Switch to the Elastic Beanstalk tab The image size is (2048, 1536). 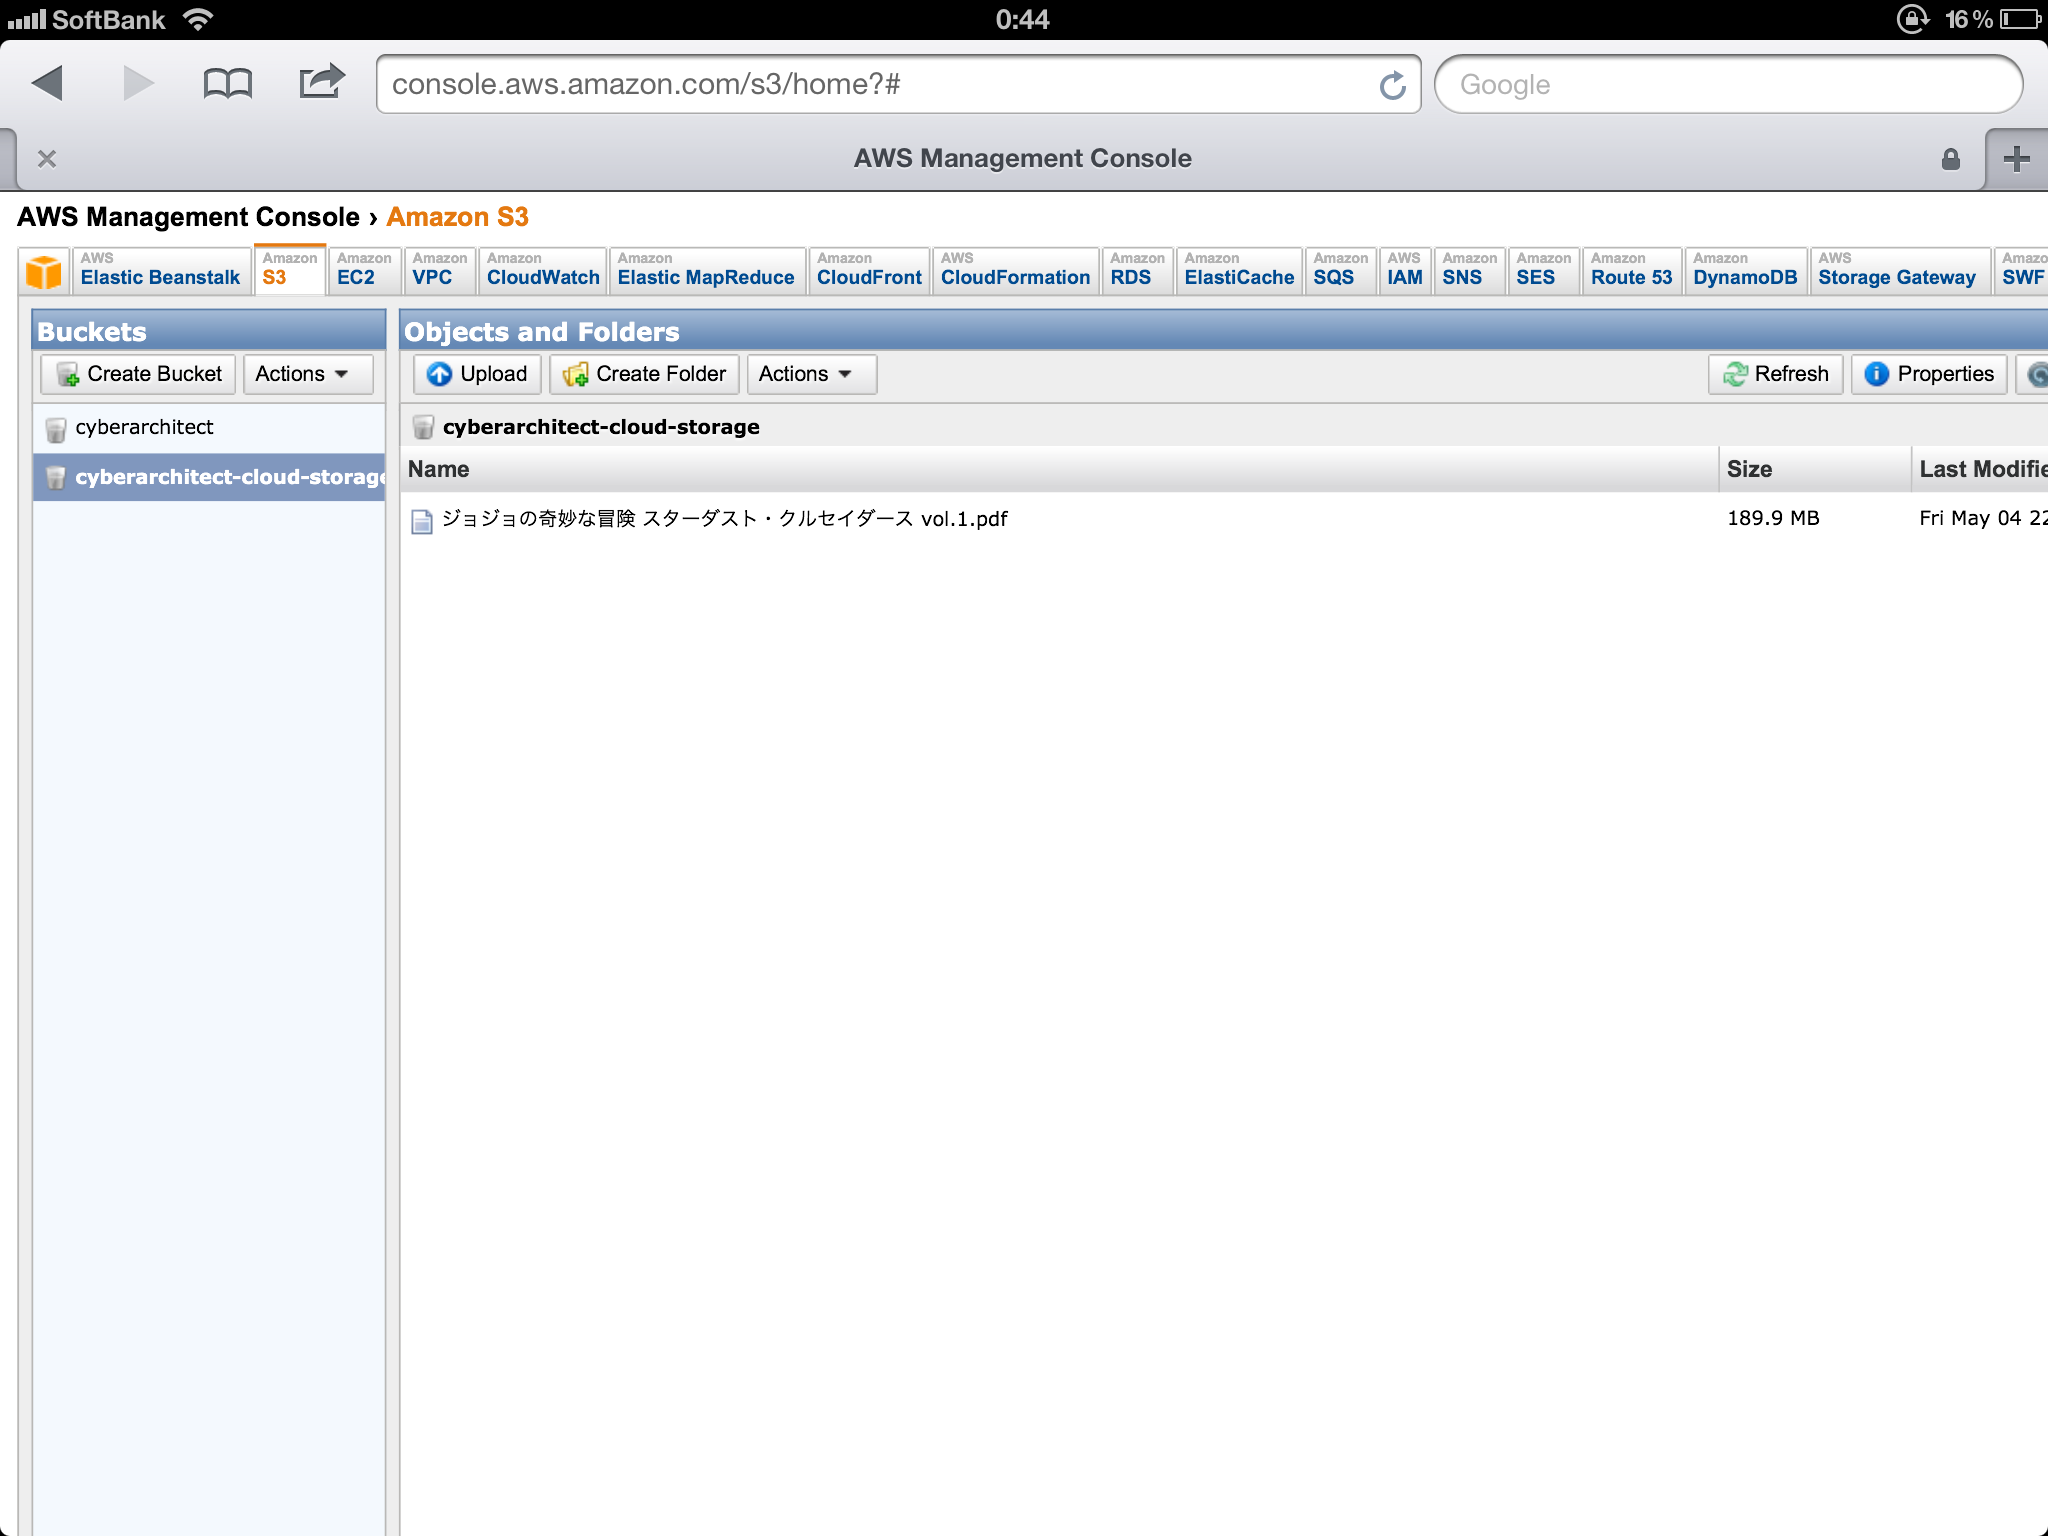coord(160,270)
